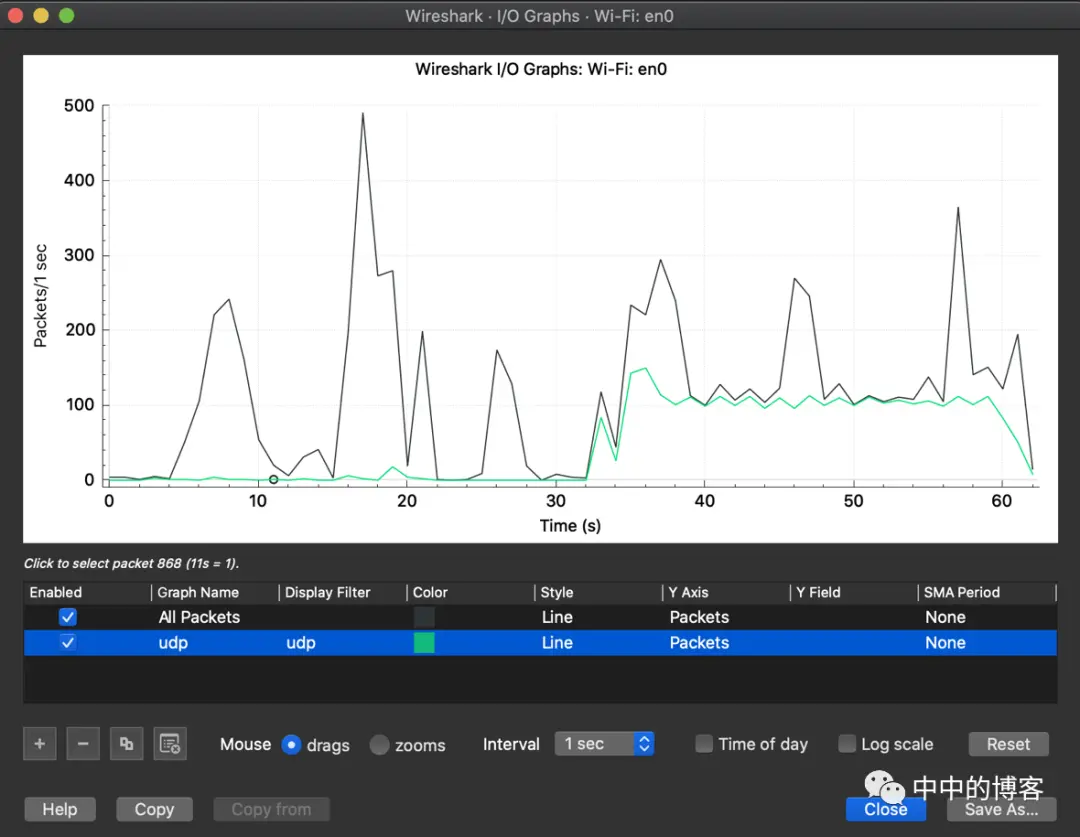Select the Mouse drags radio button
Viewport: 1080px width, 837px height.
click(291, 745)
